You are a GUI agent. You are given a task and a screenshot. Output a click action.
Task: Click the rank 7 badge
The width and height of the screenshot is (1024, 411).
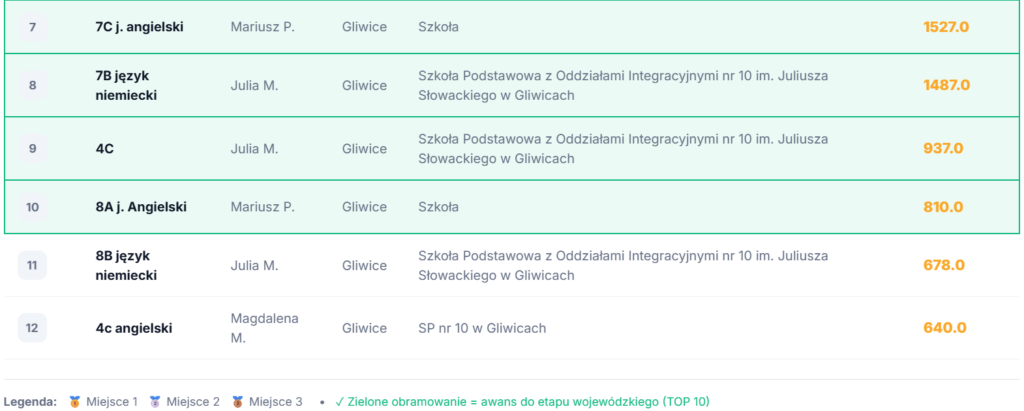point(32,27)
